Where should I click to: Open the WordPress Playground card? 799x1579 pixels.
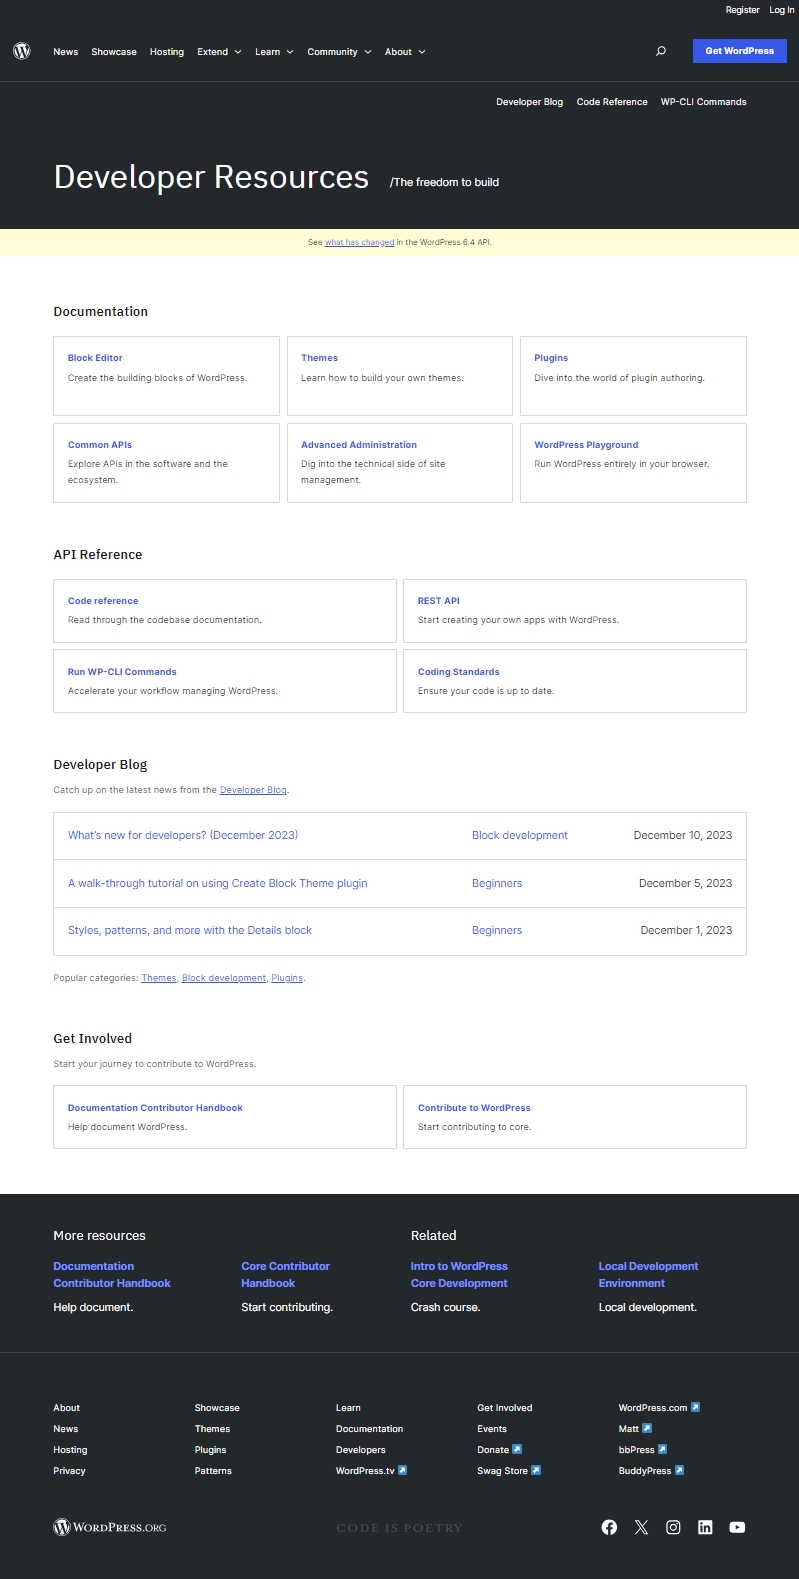pyautogui.click(x=633, y=463)
